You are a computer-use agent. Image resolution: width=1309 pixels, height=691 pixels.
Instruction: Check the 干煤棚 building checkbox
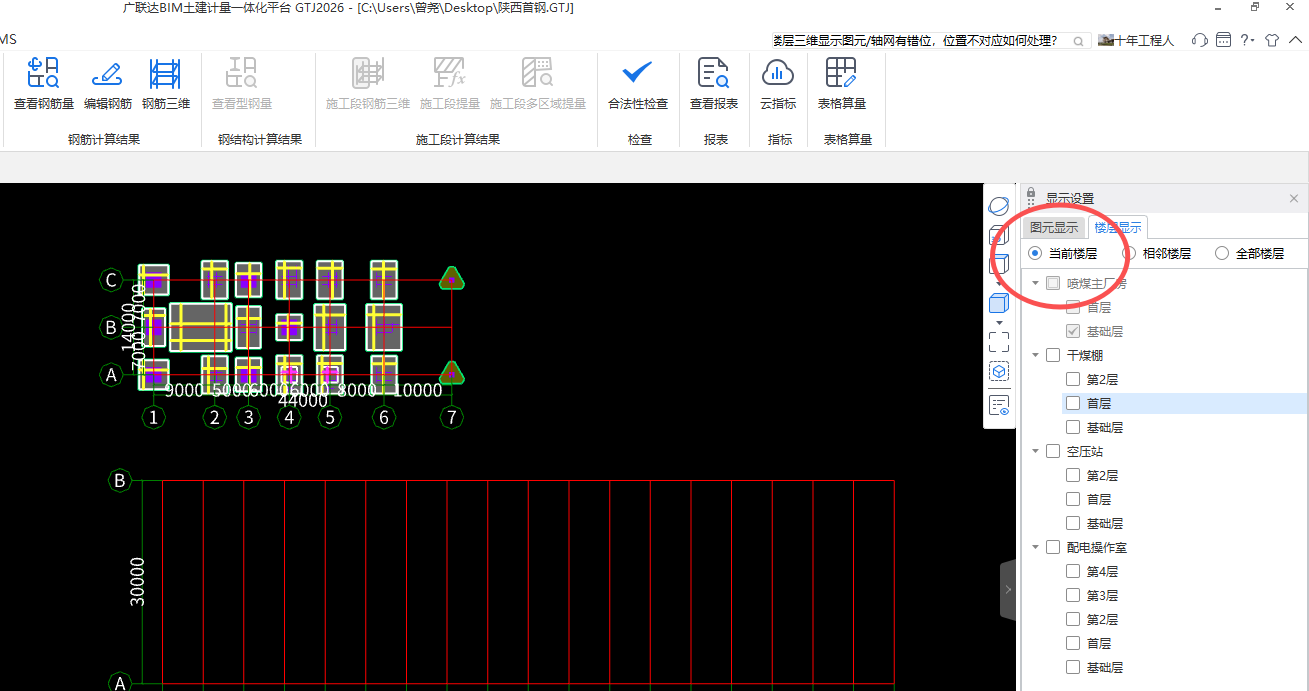click(1053, 355)
